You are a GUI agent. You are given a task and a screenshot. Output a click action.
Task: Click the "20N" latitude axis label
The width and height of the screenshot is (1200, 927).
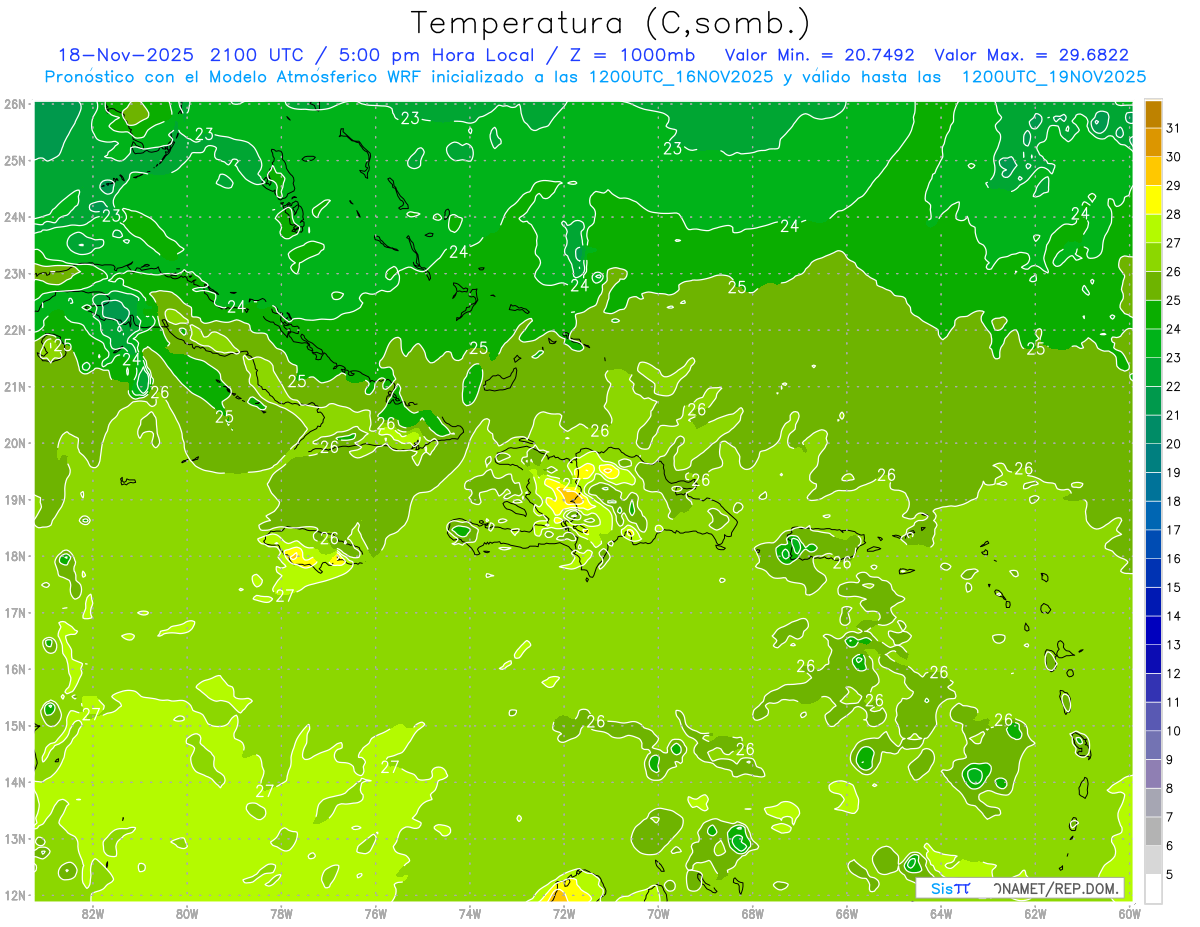point(15,443)
